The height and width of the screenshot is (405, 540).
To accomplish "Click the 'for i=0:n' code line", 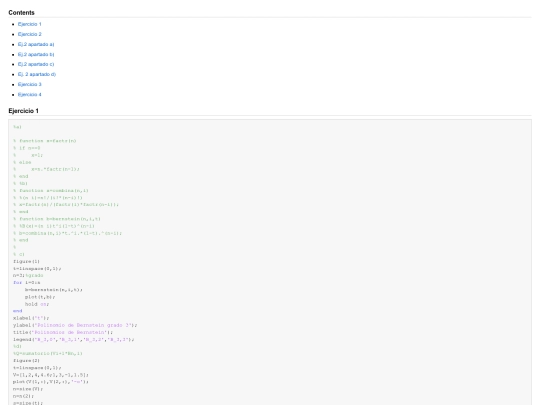I will [x=27, y=282].
